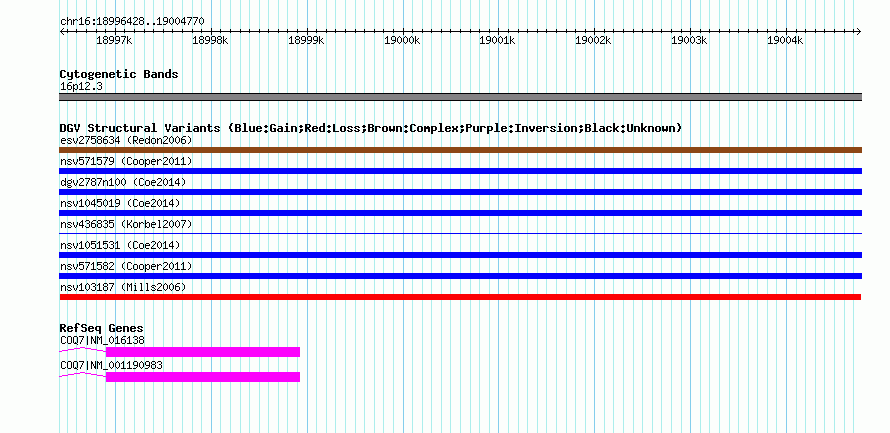Open the nsv571582 (Cooper2011) label
890x433 pixels.
click(126, 266)
